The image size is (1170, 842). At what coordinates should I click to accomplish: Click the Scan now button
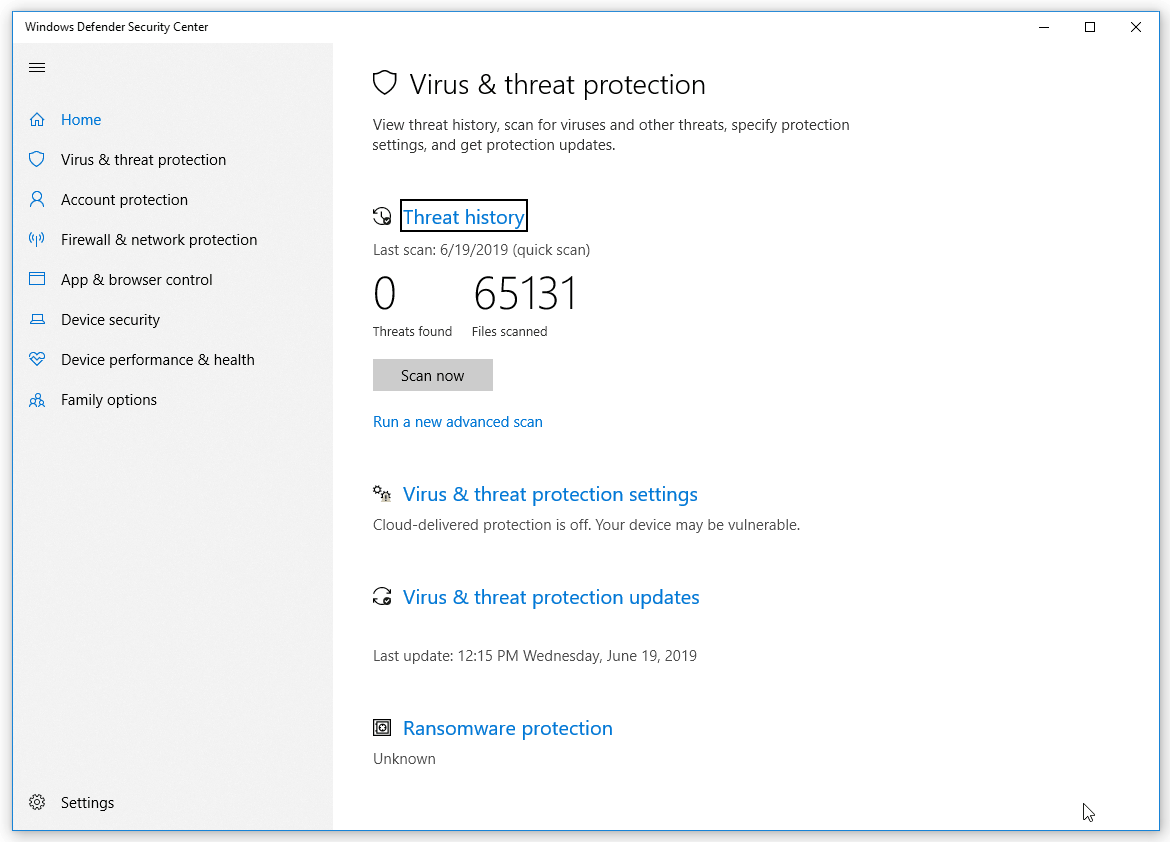432,374
